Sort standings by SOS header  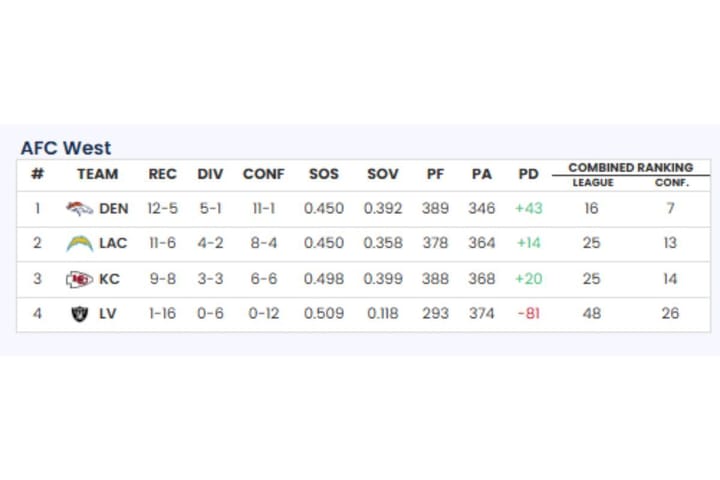pyautogui.click(x=324, y=174)
